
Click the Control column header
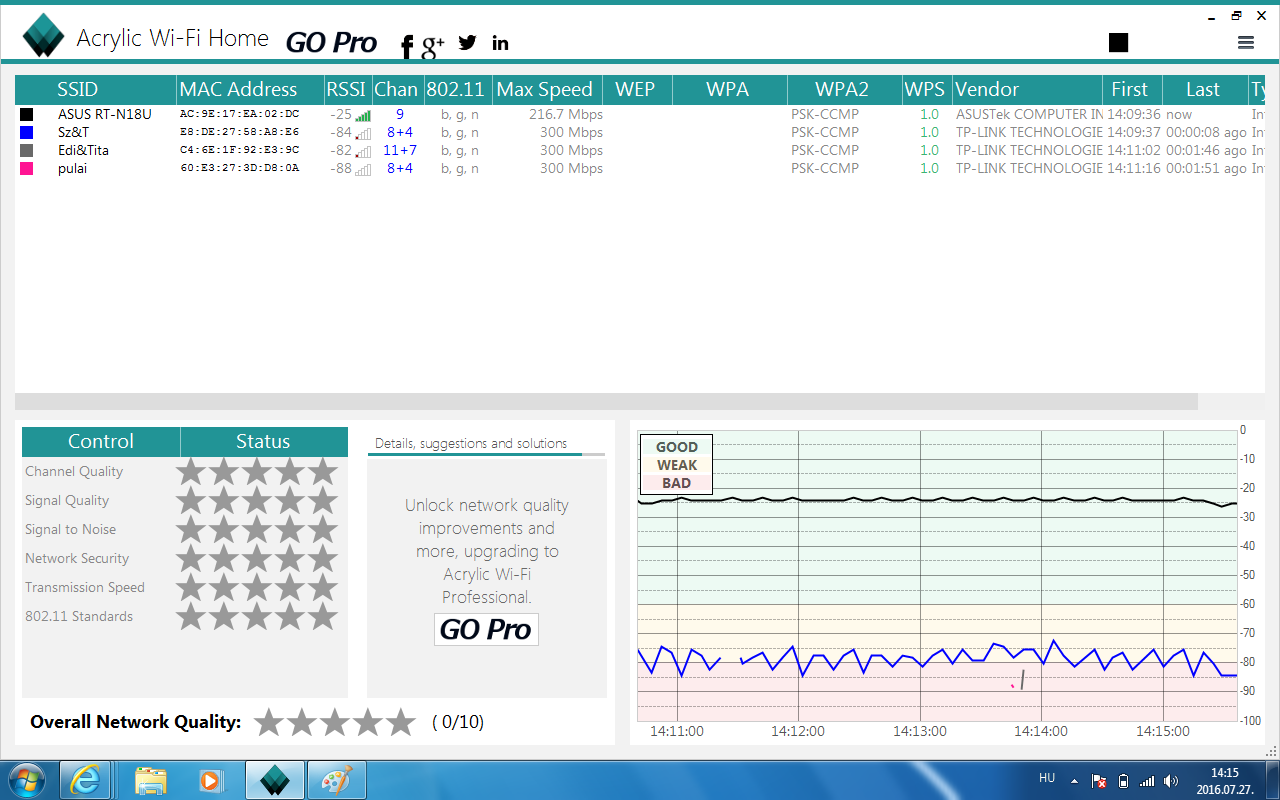tap(101, 442)
